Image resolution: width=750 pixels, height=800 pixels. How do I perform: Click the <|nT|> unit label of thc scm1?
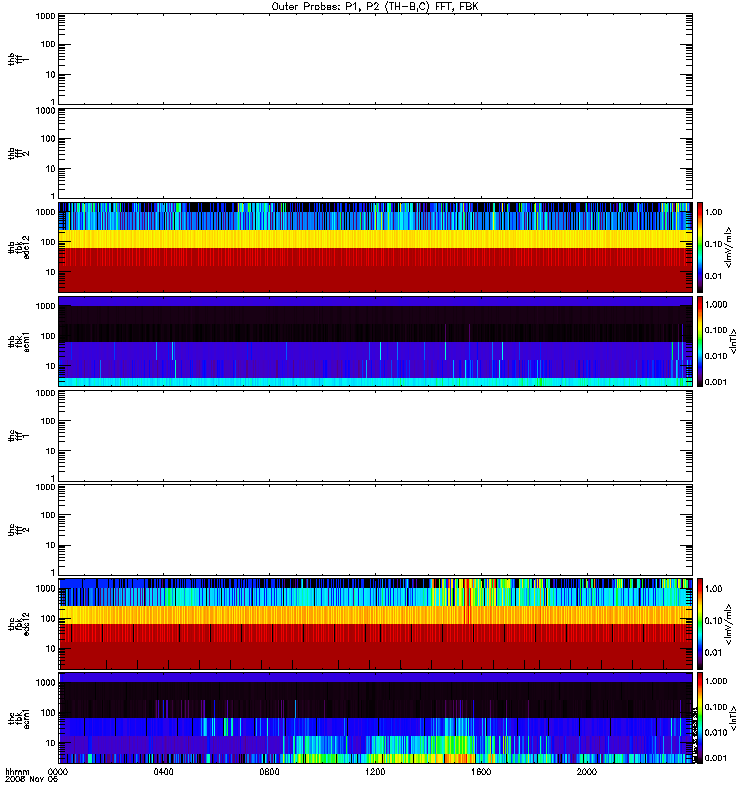tap(733, 718)
